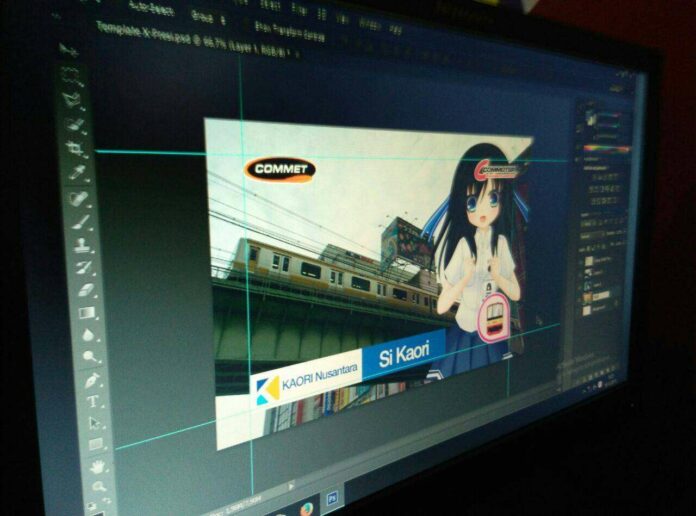Select the Brush tool
The image size is (696, 516).
tap(80, 222)
